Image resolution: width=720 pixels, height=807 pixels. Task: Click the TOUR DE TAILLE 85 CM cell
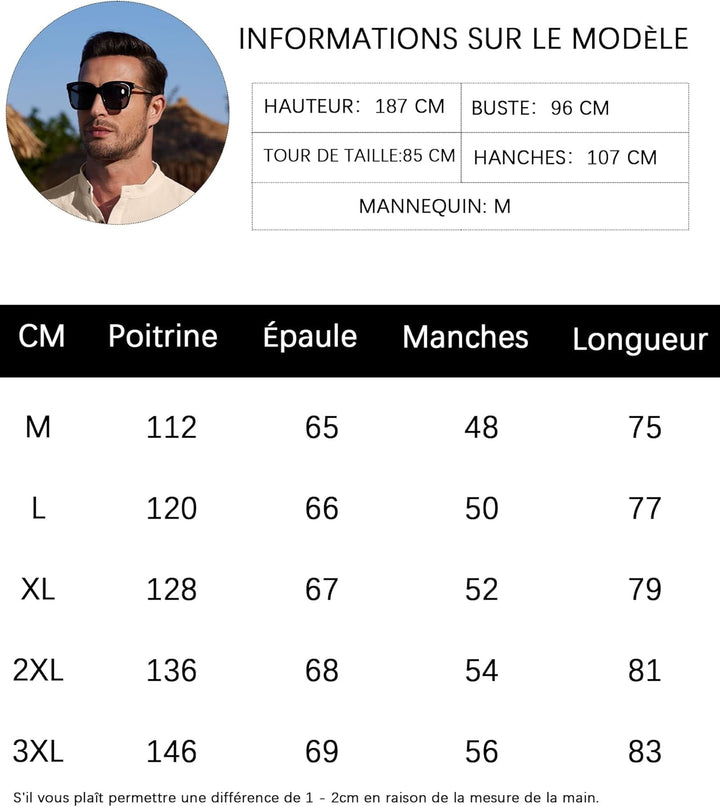click(359, 156)
